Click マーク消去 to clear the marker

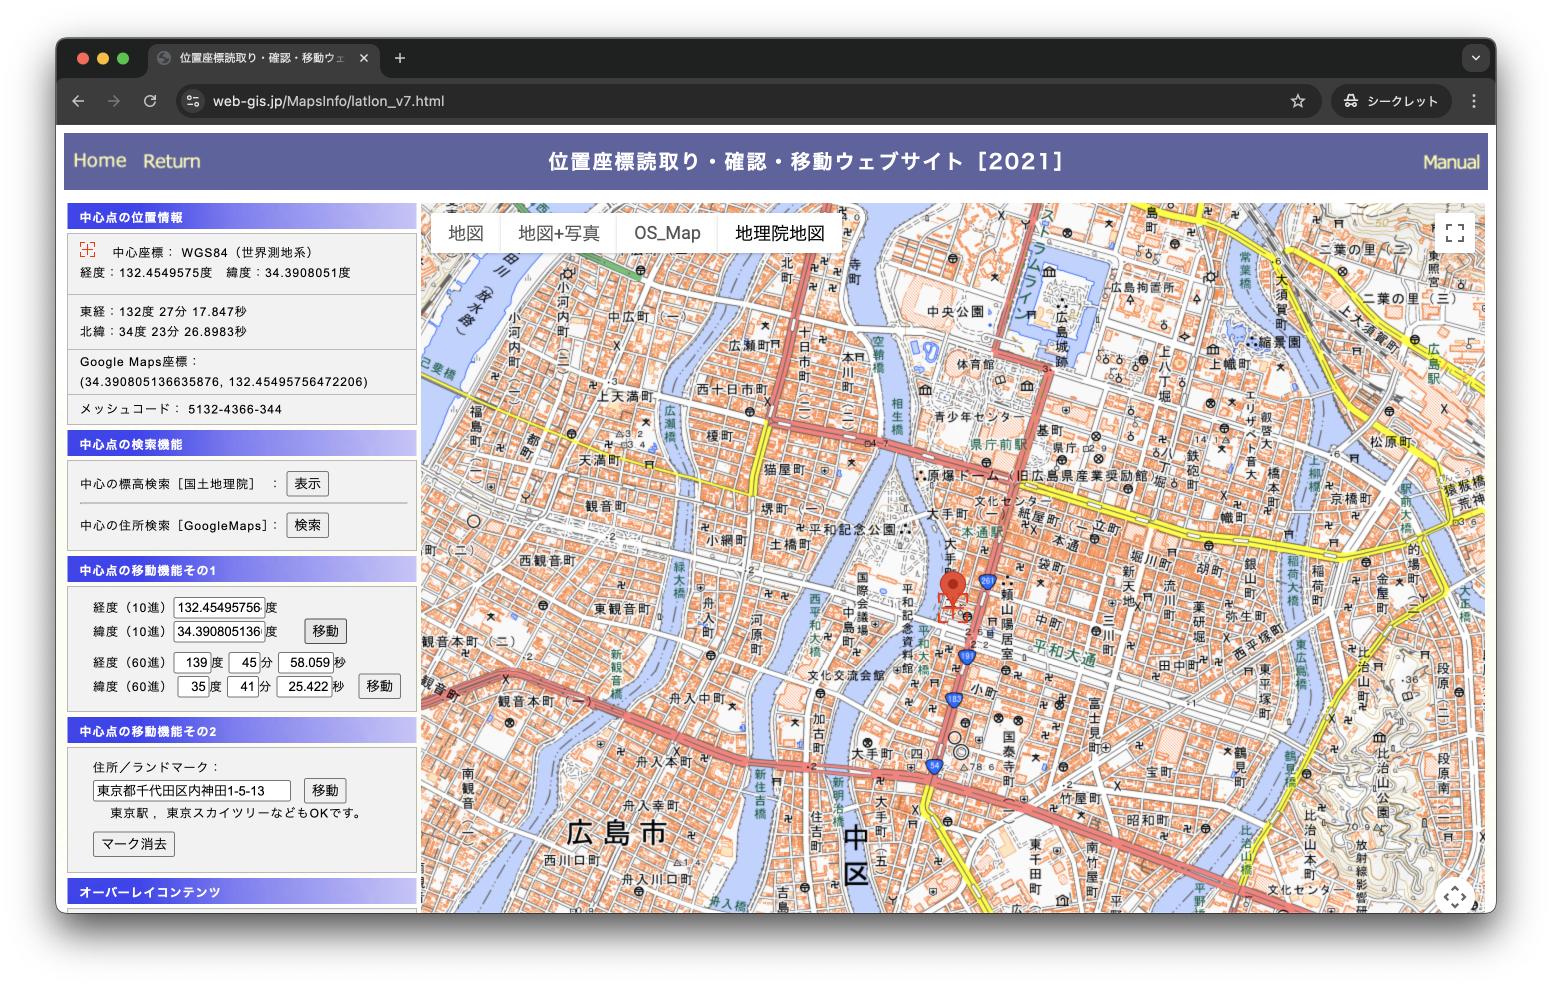coord(133,843)
